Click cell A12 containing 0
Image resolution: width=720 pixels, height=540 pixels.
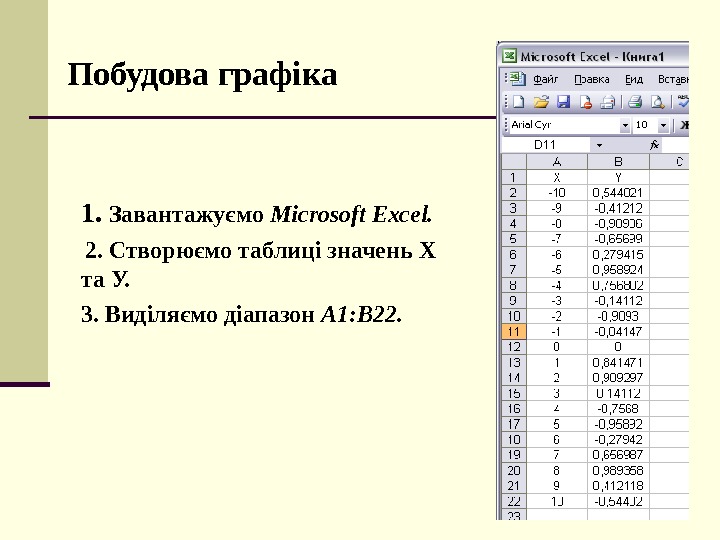coord(557,347)
